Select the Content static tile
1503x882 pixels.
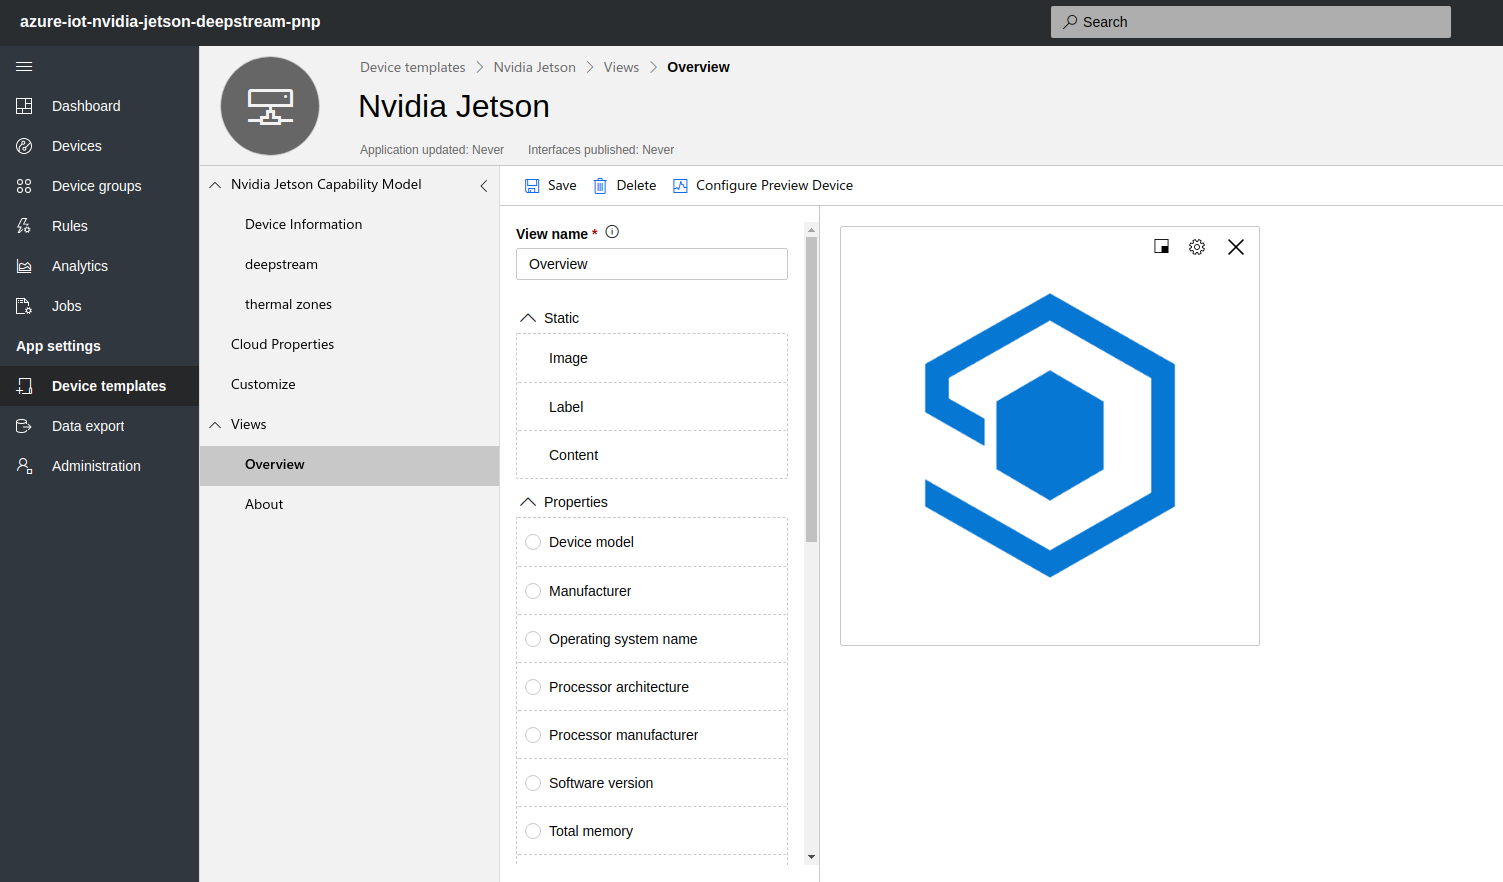pyautogui.click(x=652, y=455)
